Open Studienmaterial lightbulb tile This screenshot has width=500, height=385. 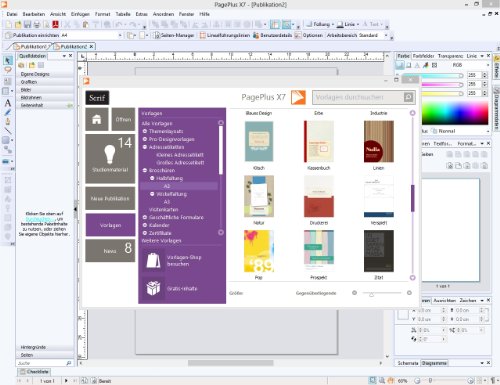point(110,159)
